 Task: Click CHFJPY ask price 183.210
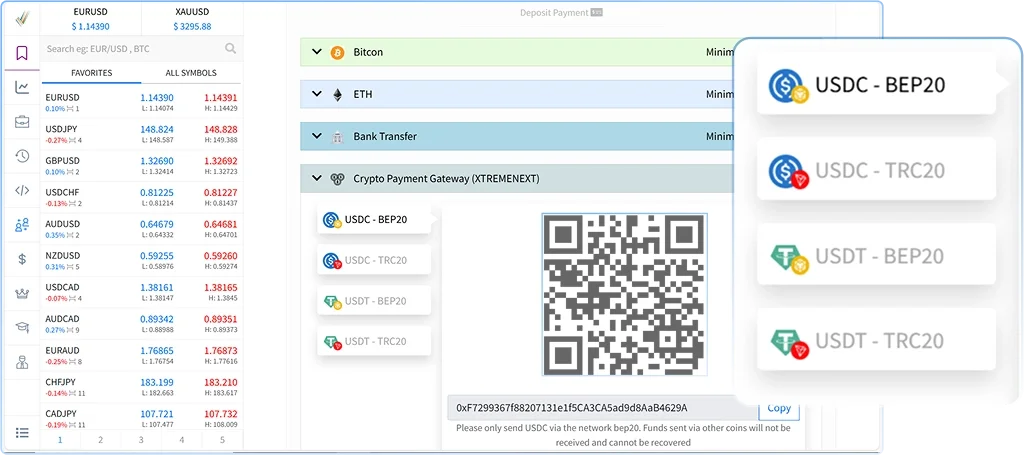[221, 382]
